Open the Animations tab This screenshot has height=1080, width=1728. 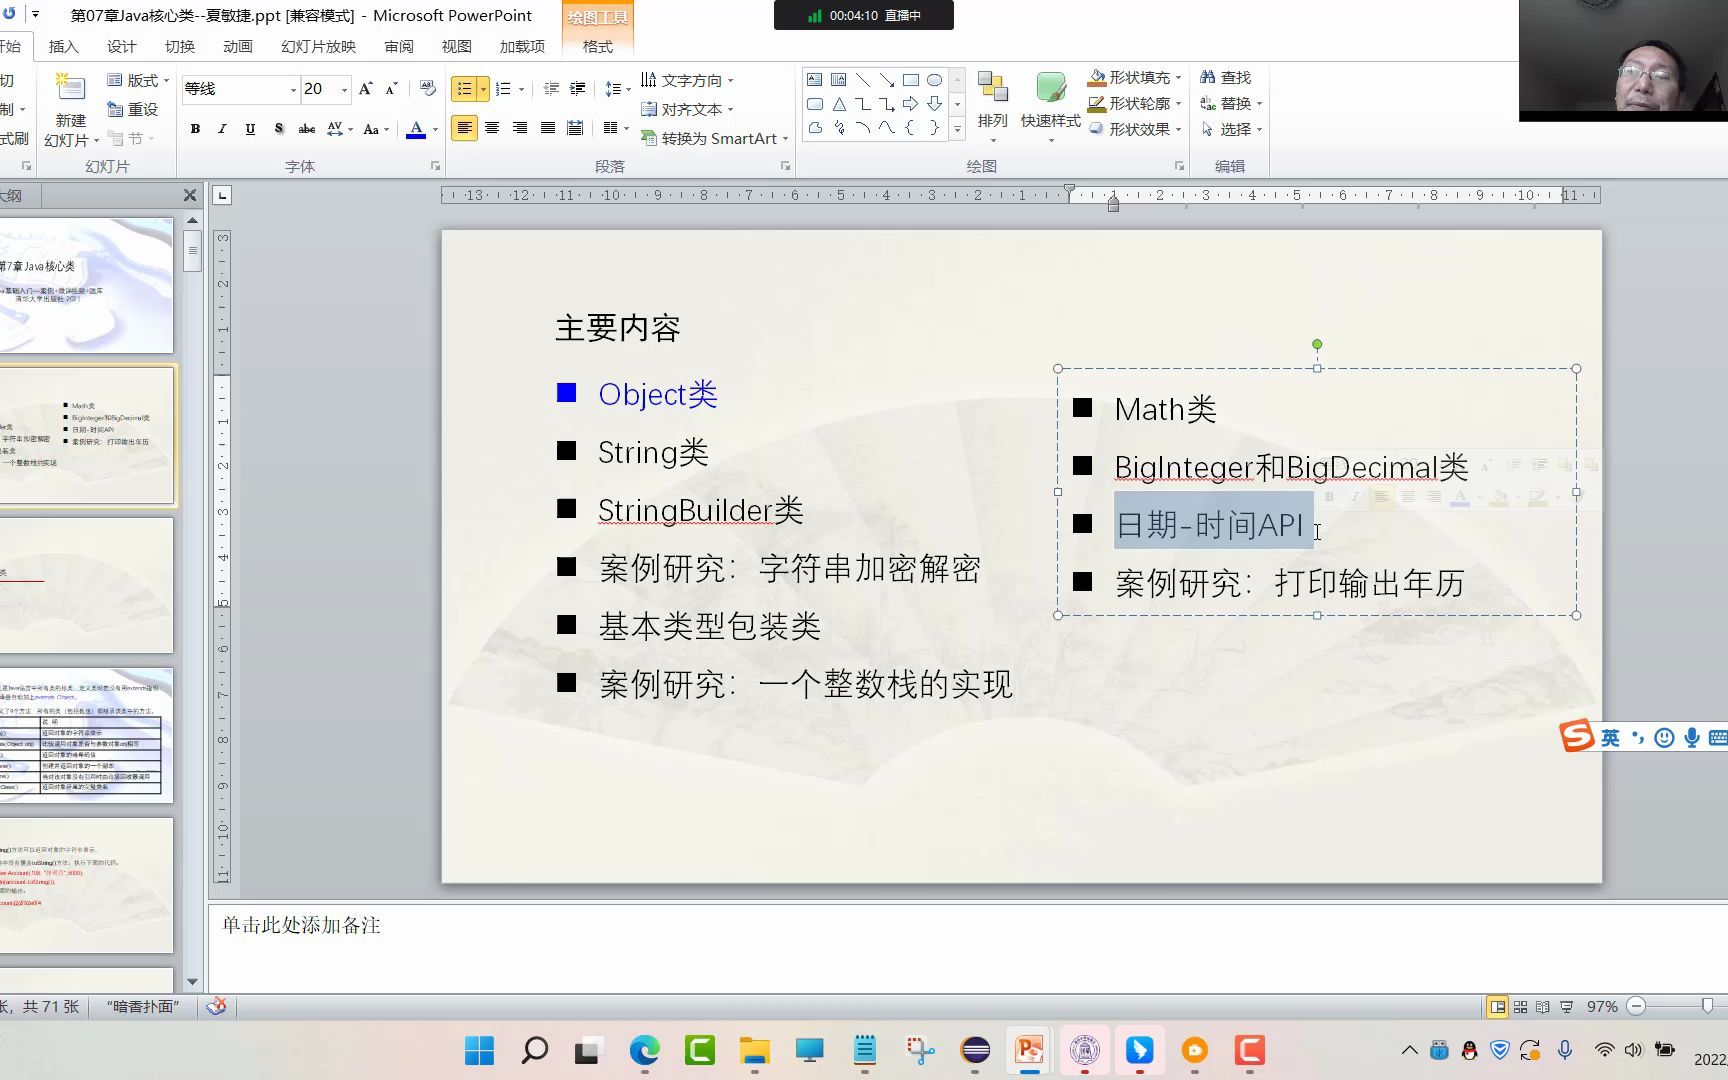tap(238, 46)
